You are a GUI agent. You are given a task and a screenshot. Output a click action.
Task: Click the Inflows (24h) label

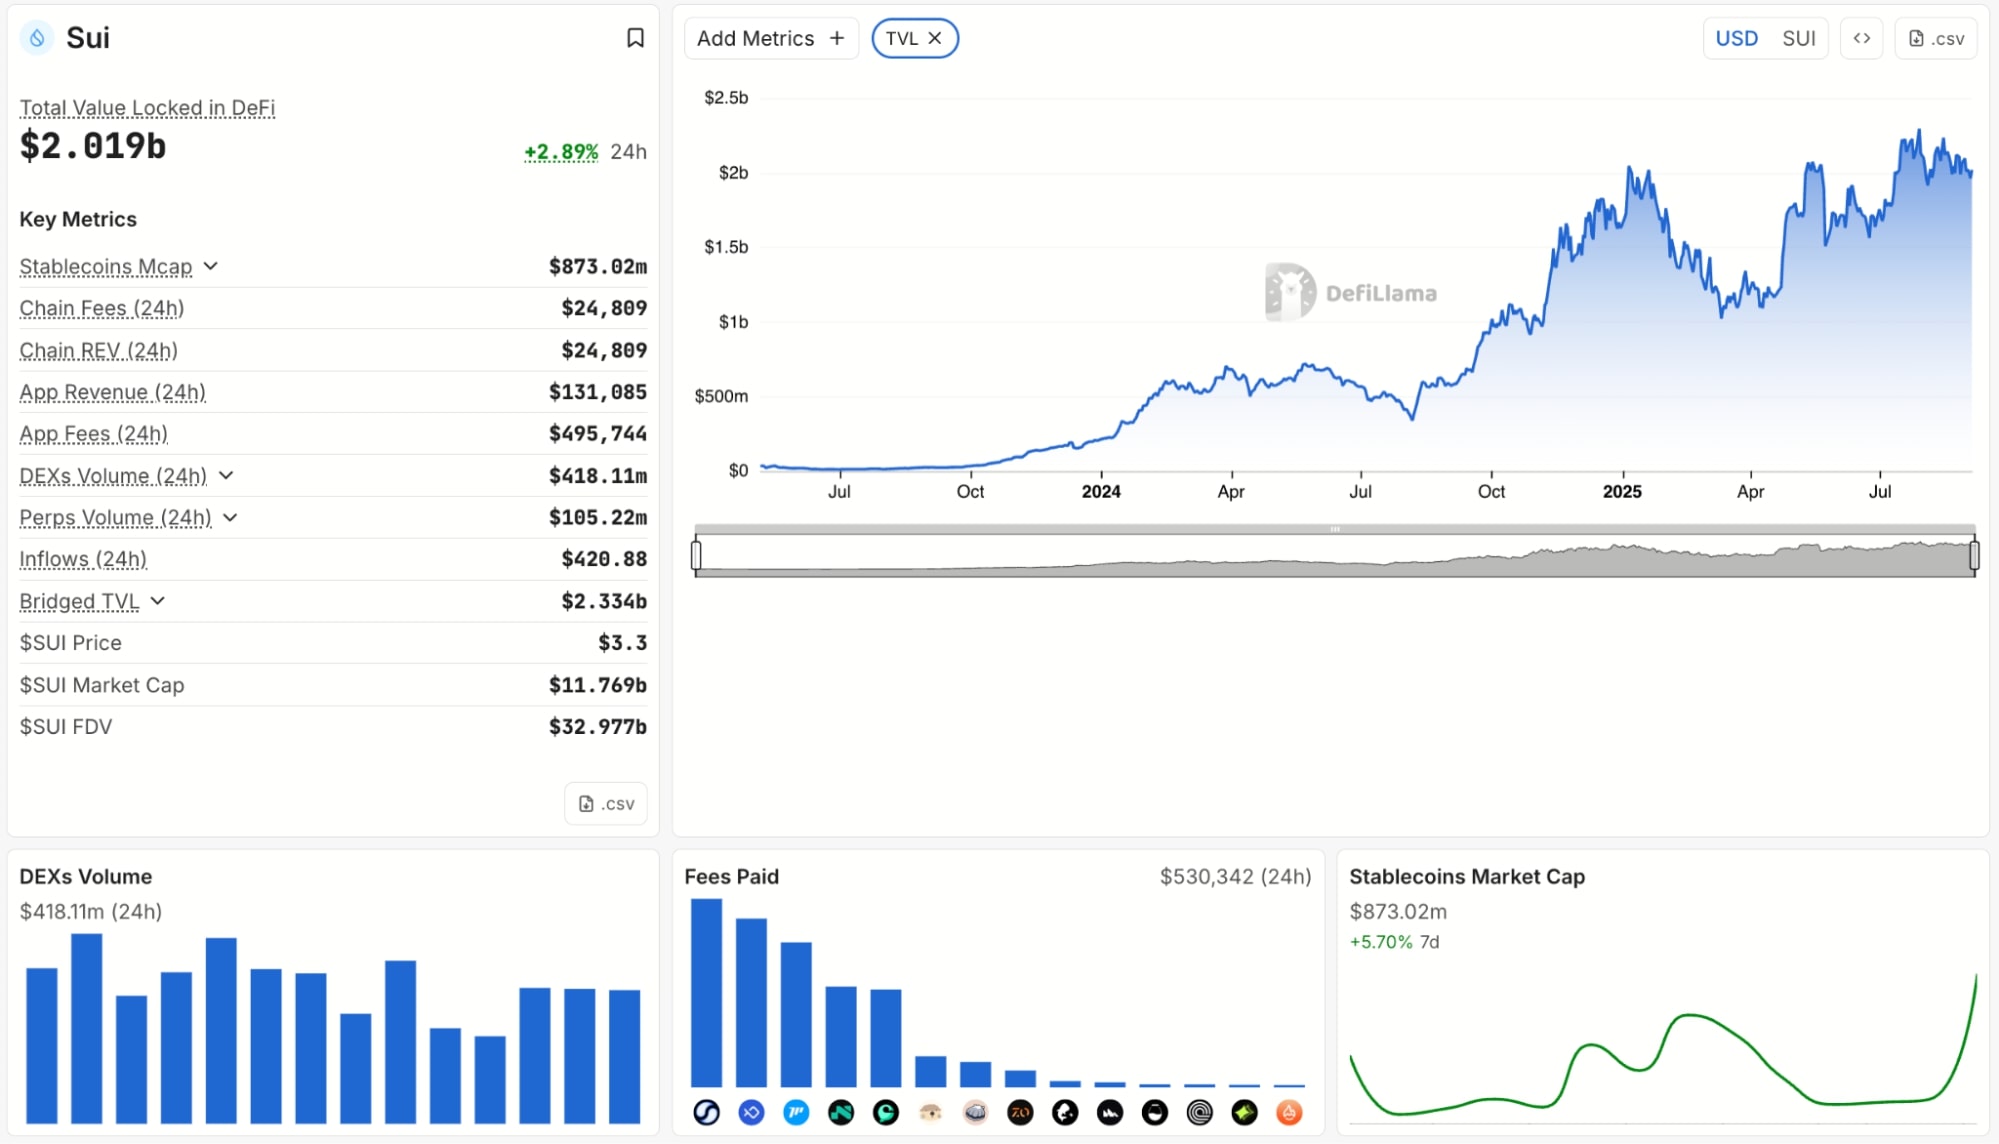[x=83, y=559]
